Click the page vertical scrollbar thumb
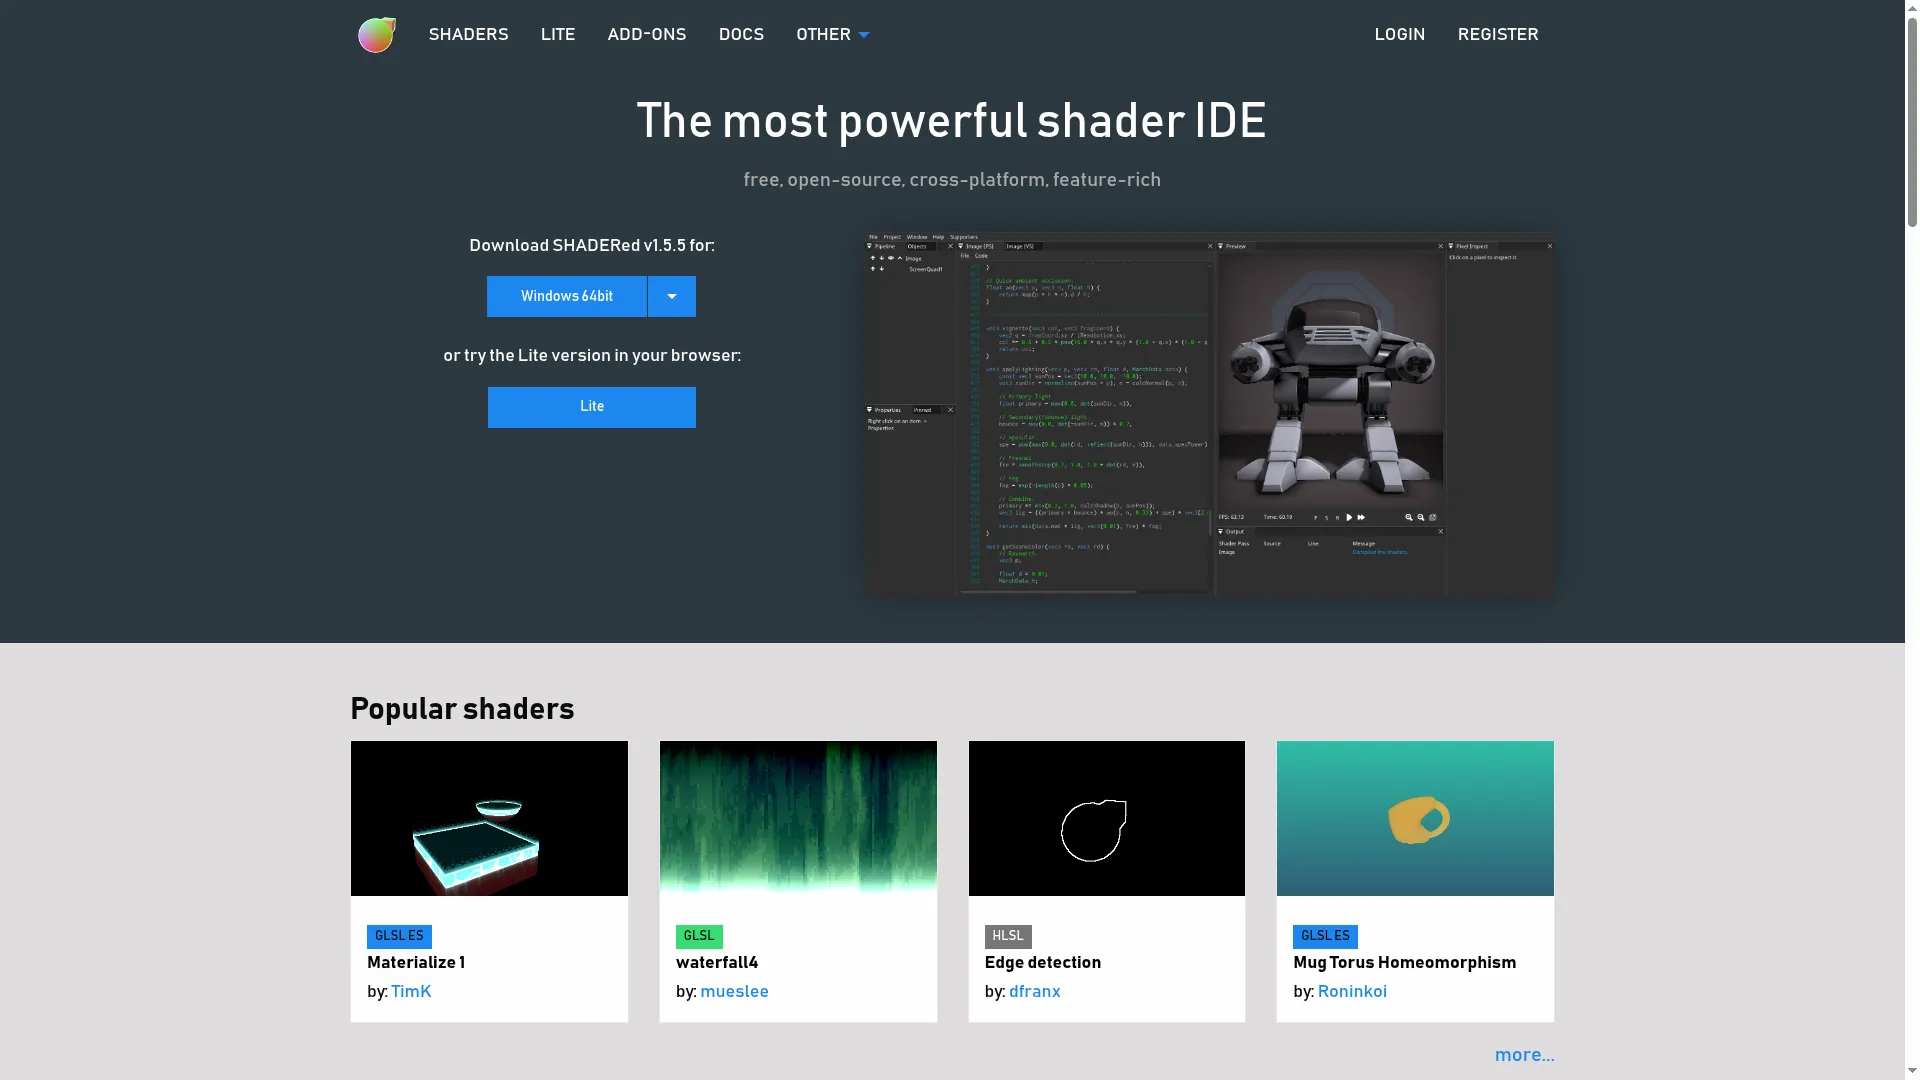The width and height of the screenshot is (1920, 1080). click(x=1912, y=120)
